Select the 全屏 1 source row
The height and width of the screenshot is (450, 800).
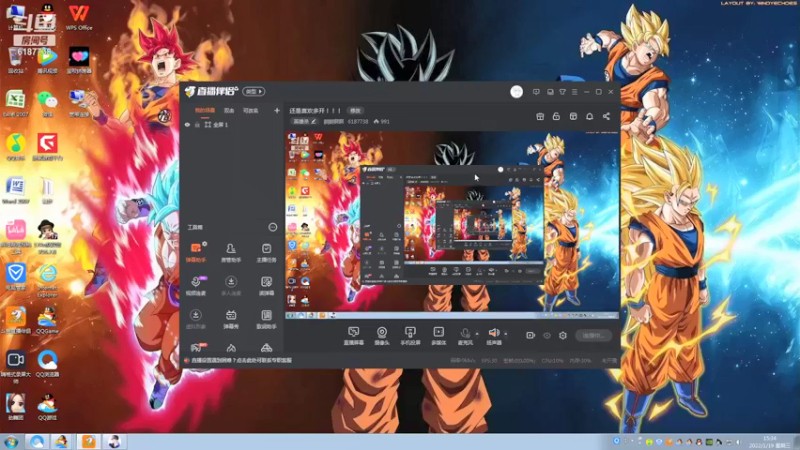click(232, 124)
